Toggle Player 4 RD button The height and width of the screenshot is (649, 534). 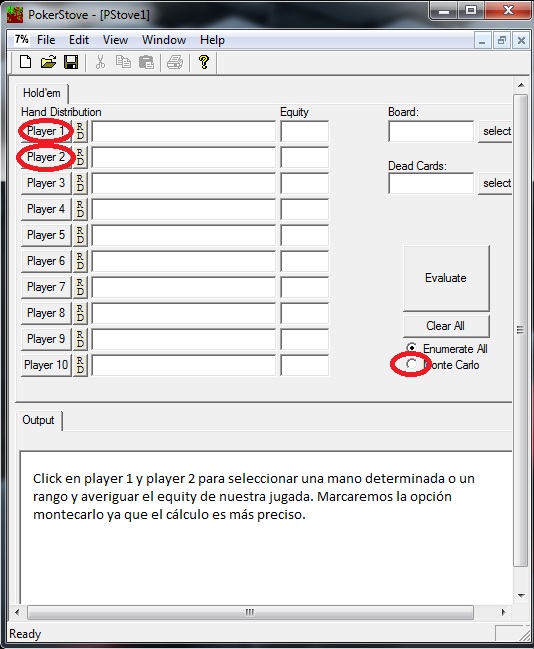click(80, 209)
